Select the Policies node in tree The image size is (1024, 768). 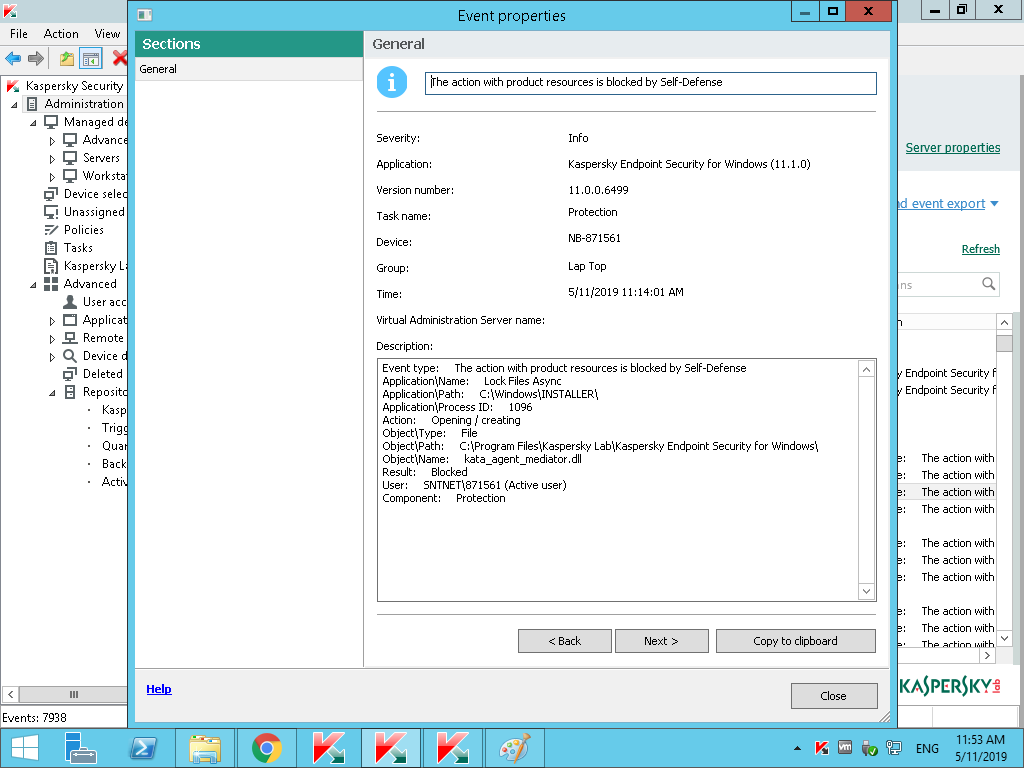click(x=83, y=230)
